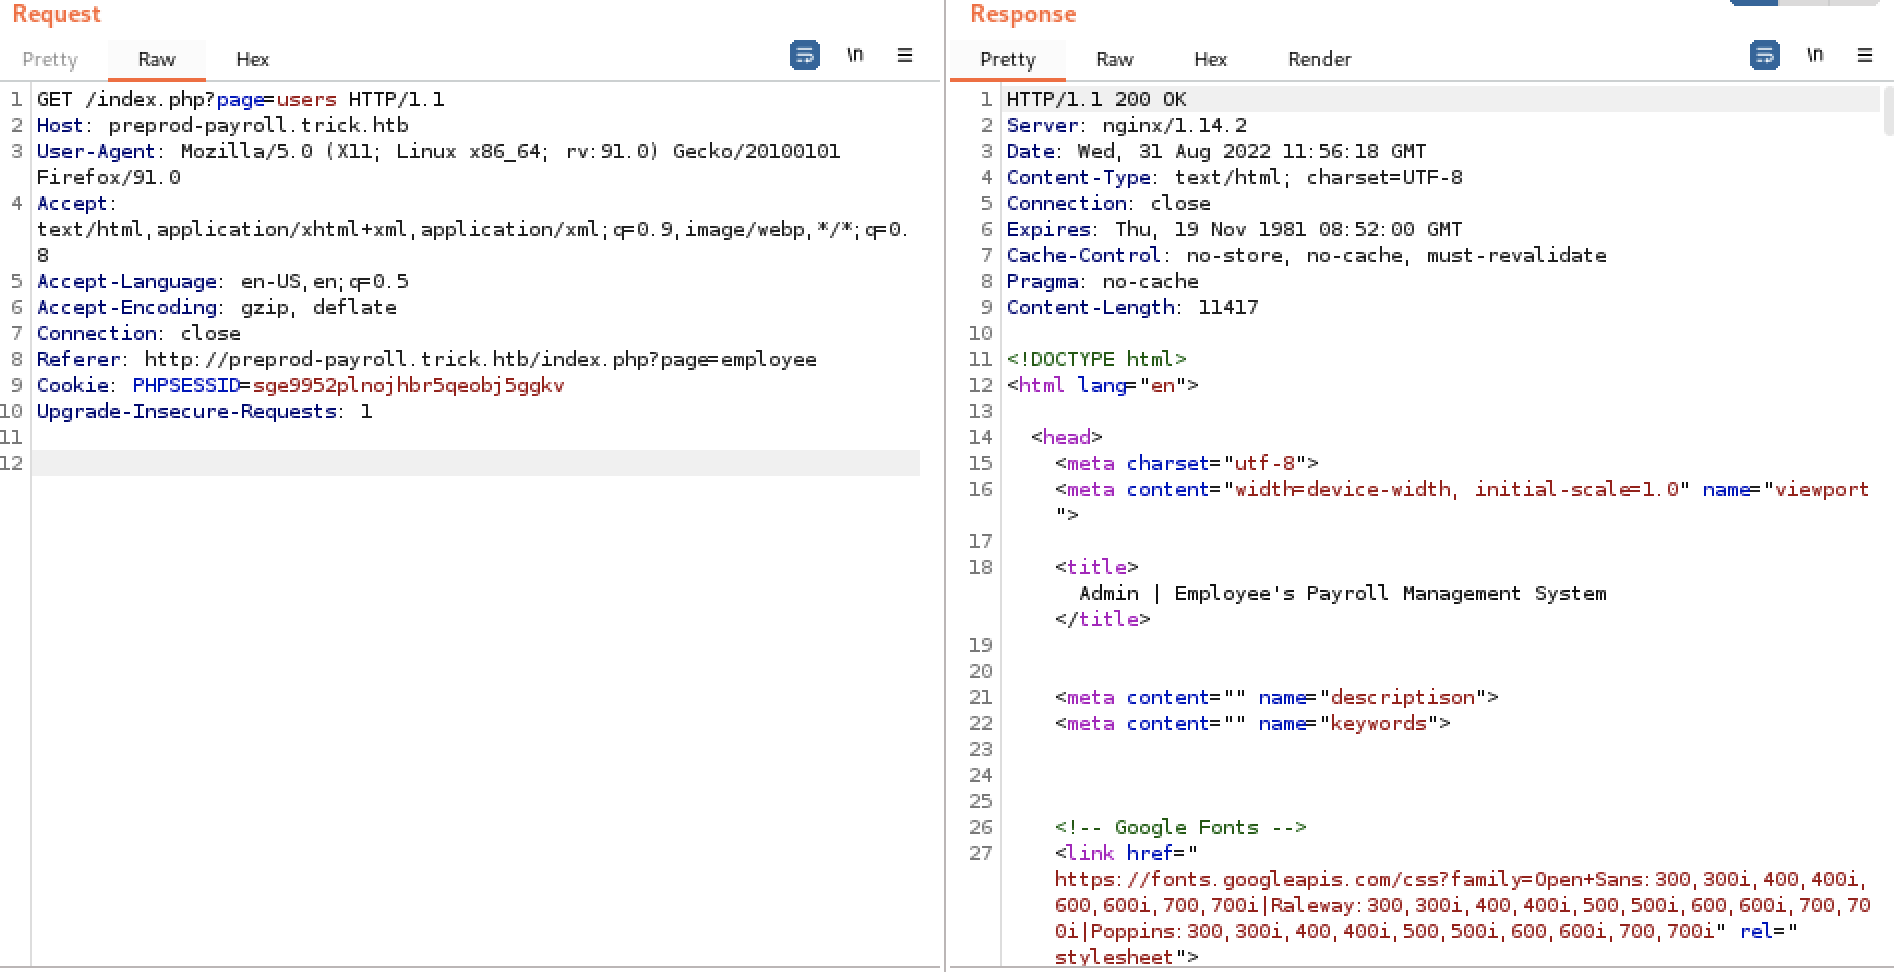
Task: Toggle word wrap icon in Request panel
Action: tap(804, 55)
